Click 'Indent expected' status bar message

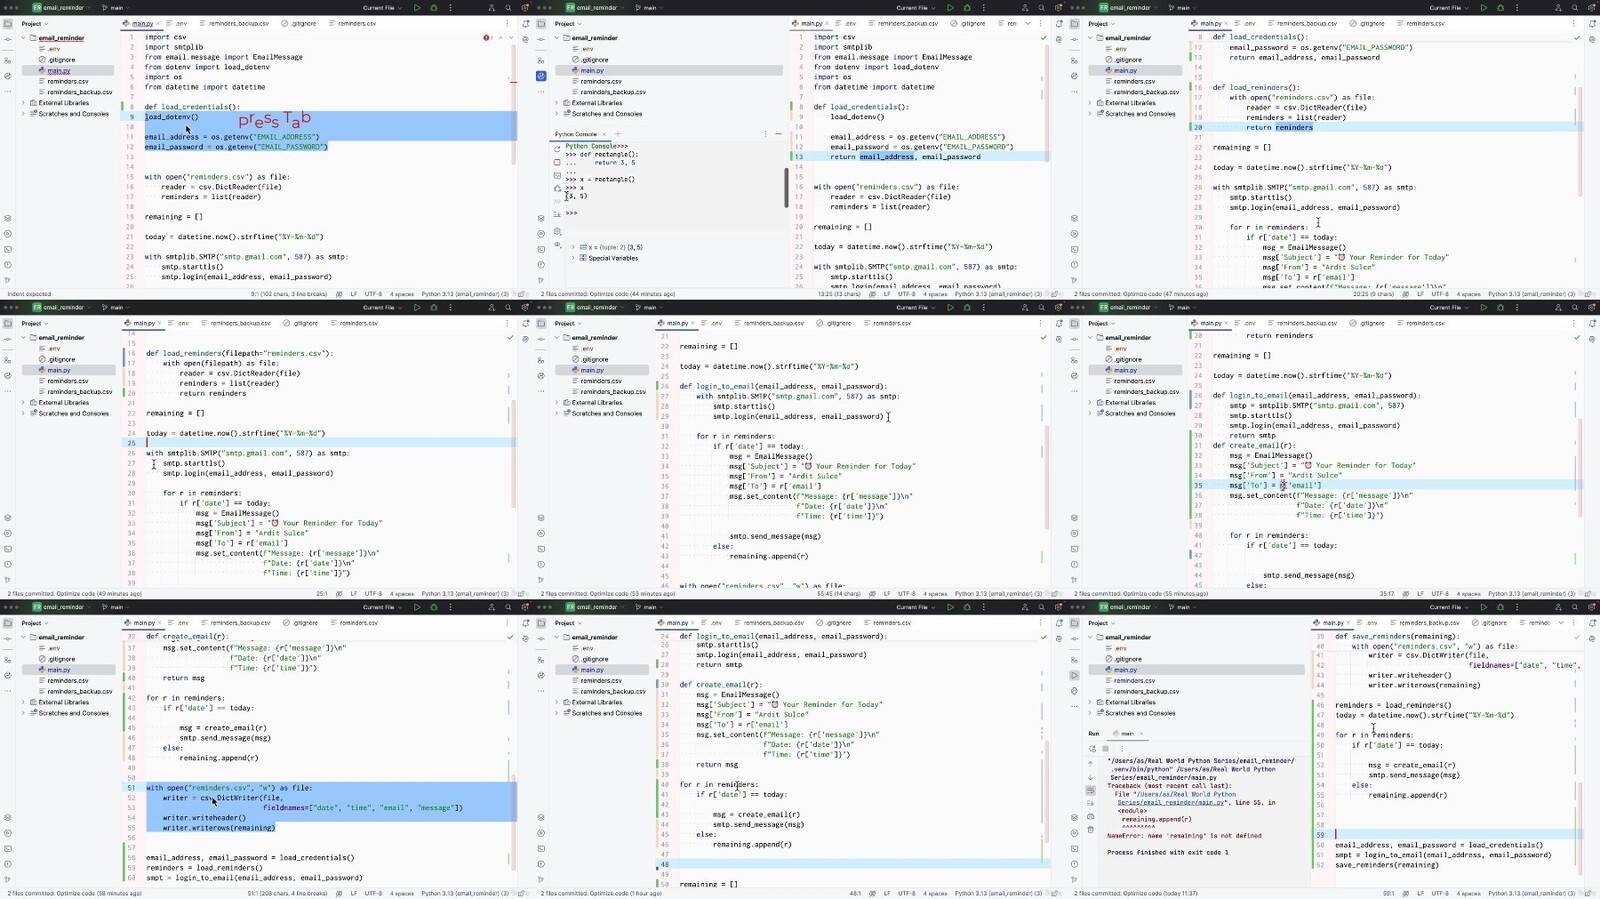point(29,294)
